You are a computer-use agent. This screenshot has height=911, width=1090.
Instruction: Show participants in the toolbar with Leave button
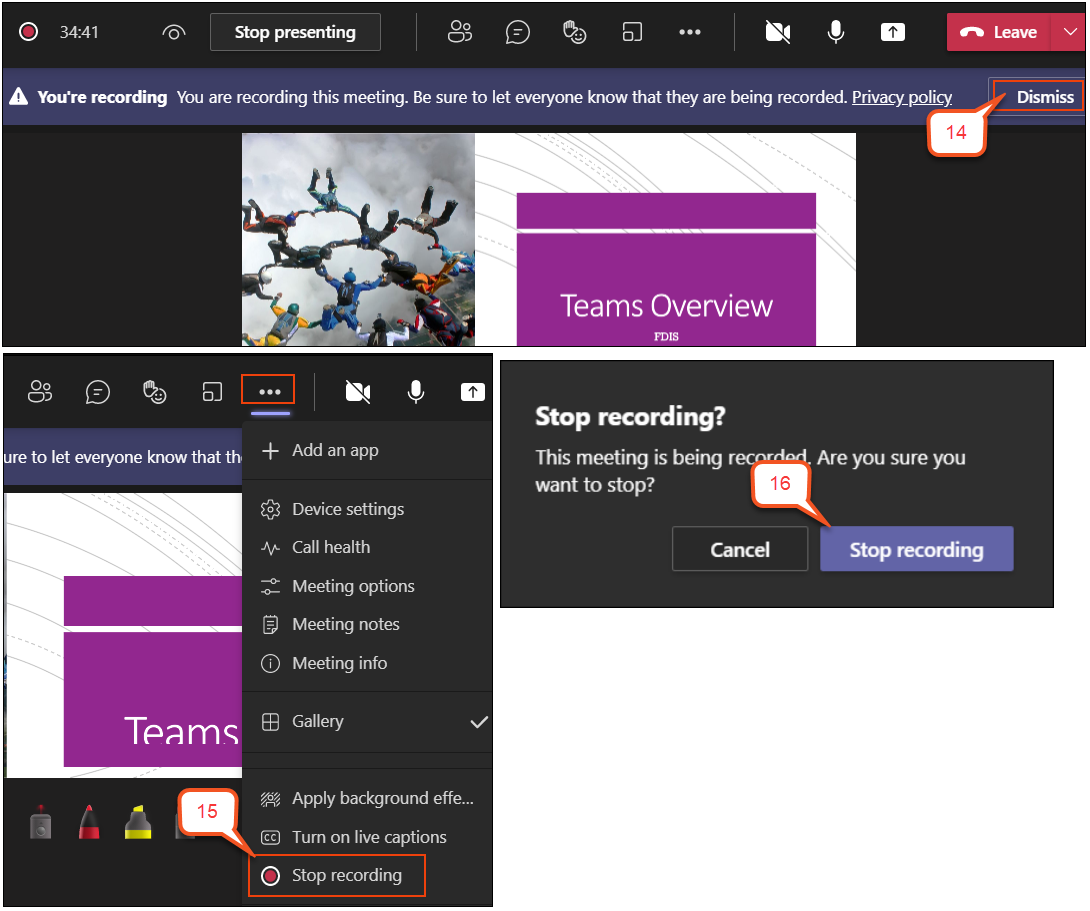coord(459,32)
